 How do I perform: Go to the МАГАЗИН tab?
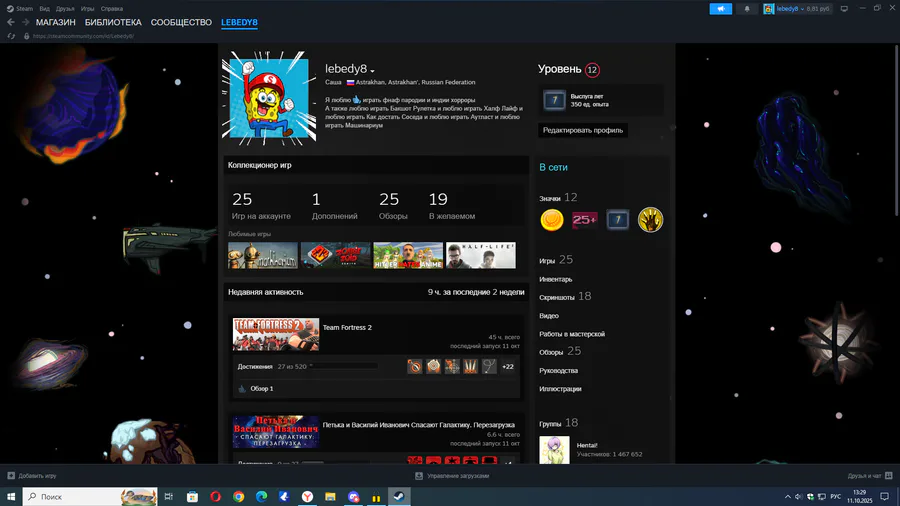pos(56,22)
